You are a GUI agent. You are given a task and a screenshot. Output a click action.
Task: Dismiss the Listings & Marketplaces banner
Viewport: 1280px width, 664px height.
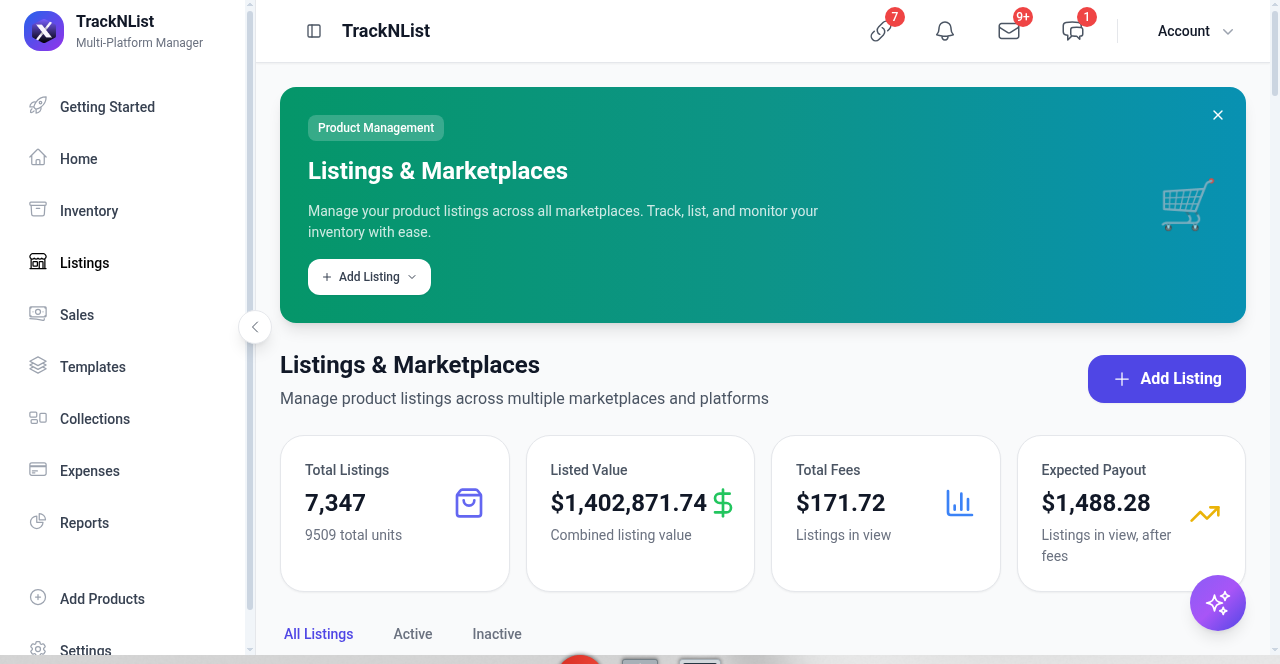pos(1218,115)
